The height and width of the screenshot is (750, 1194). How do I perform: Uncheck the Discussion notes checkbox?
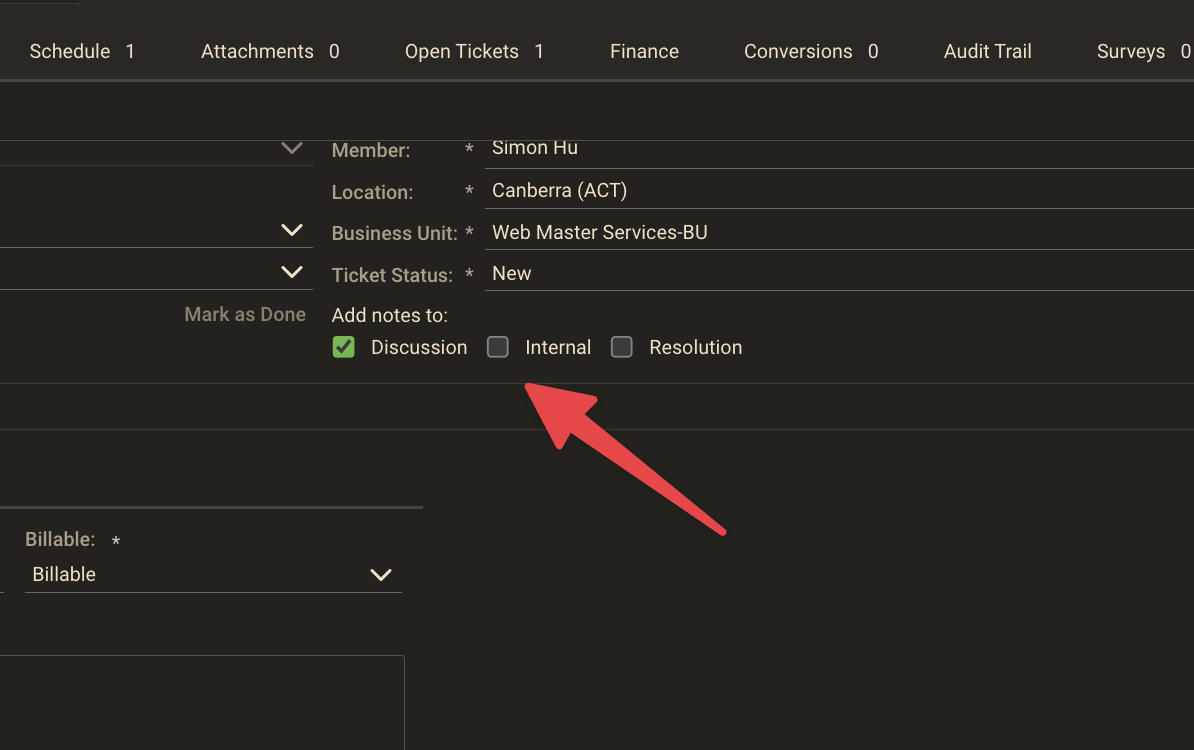tap(344, 347)
